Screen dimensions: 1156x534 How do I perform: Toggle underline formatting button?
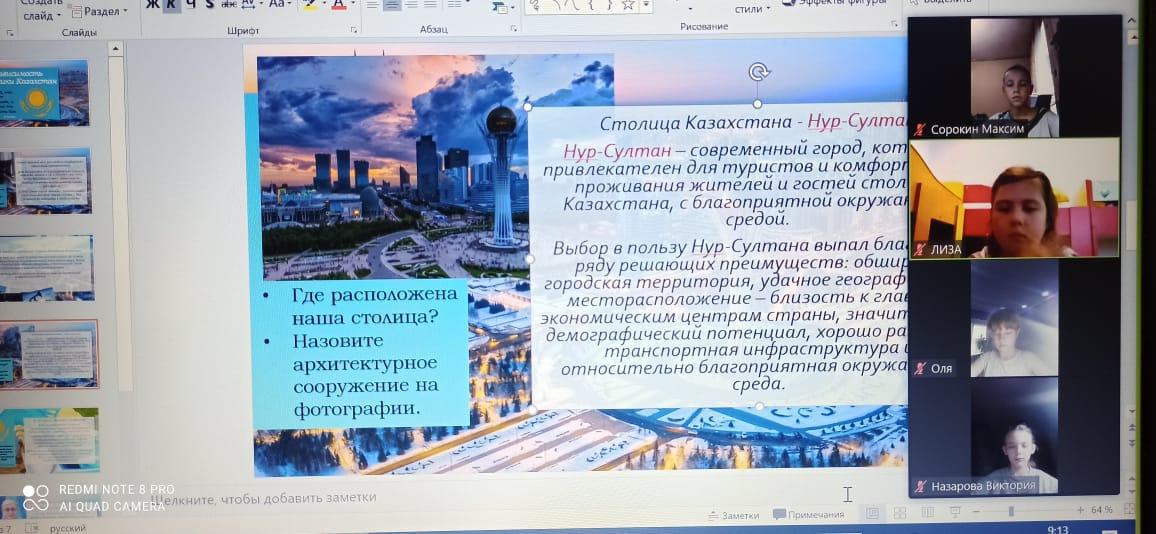pos(190,4)
